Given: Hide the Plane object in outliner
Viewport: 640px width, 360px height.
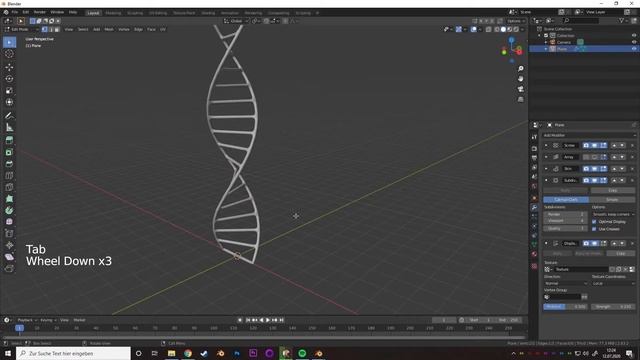Looking at the screenshot, I should click(x=634, y=49).
